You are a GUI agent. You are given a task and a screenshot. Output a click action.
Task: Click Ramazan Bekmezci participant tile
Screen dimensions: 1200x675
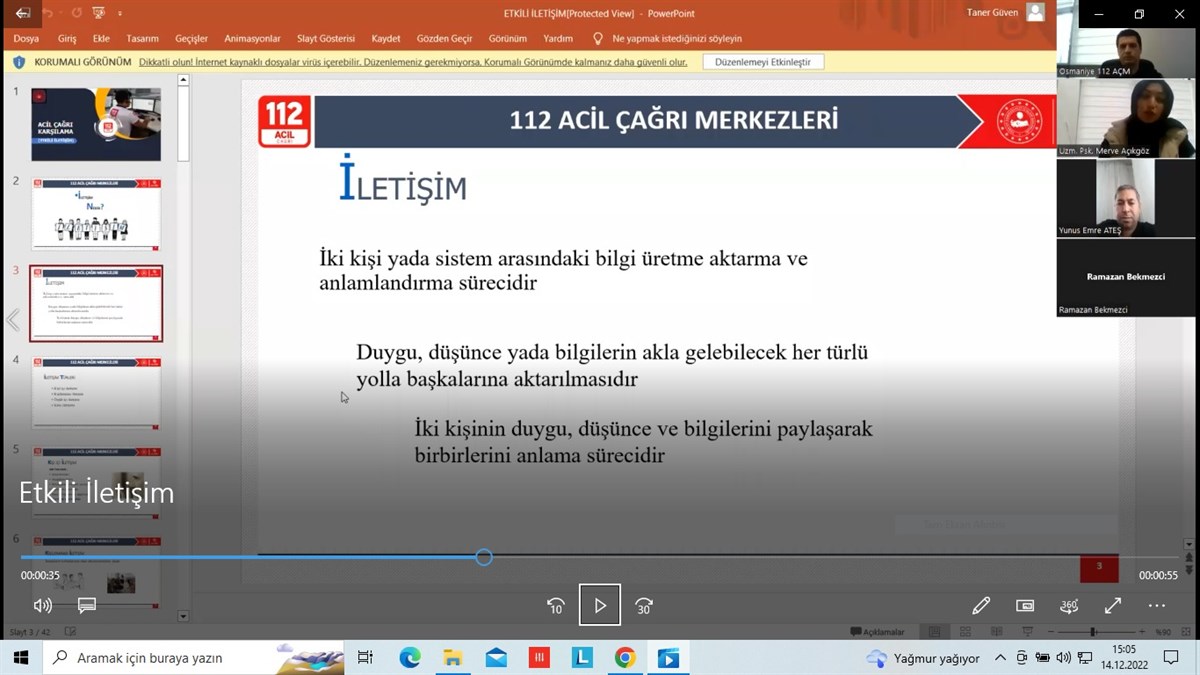click(1126, 277)
